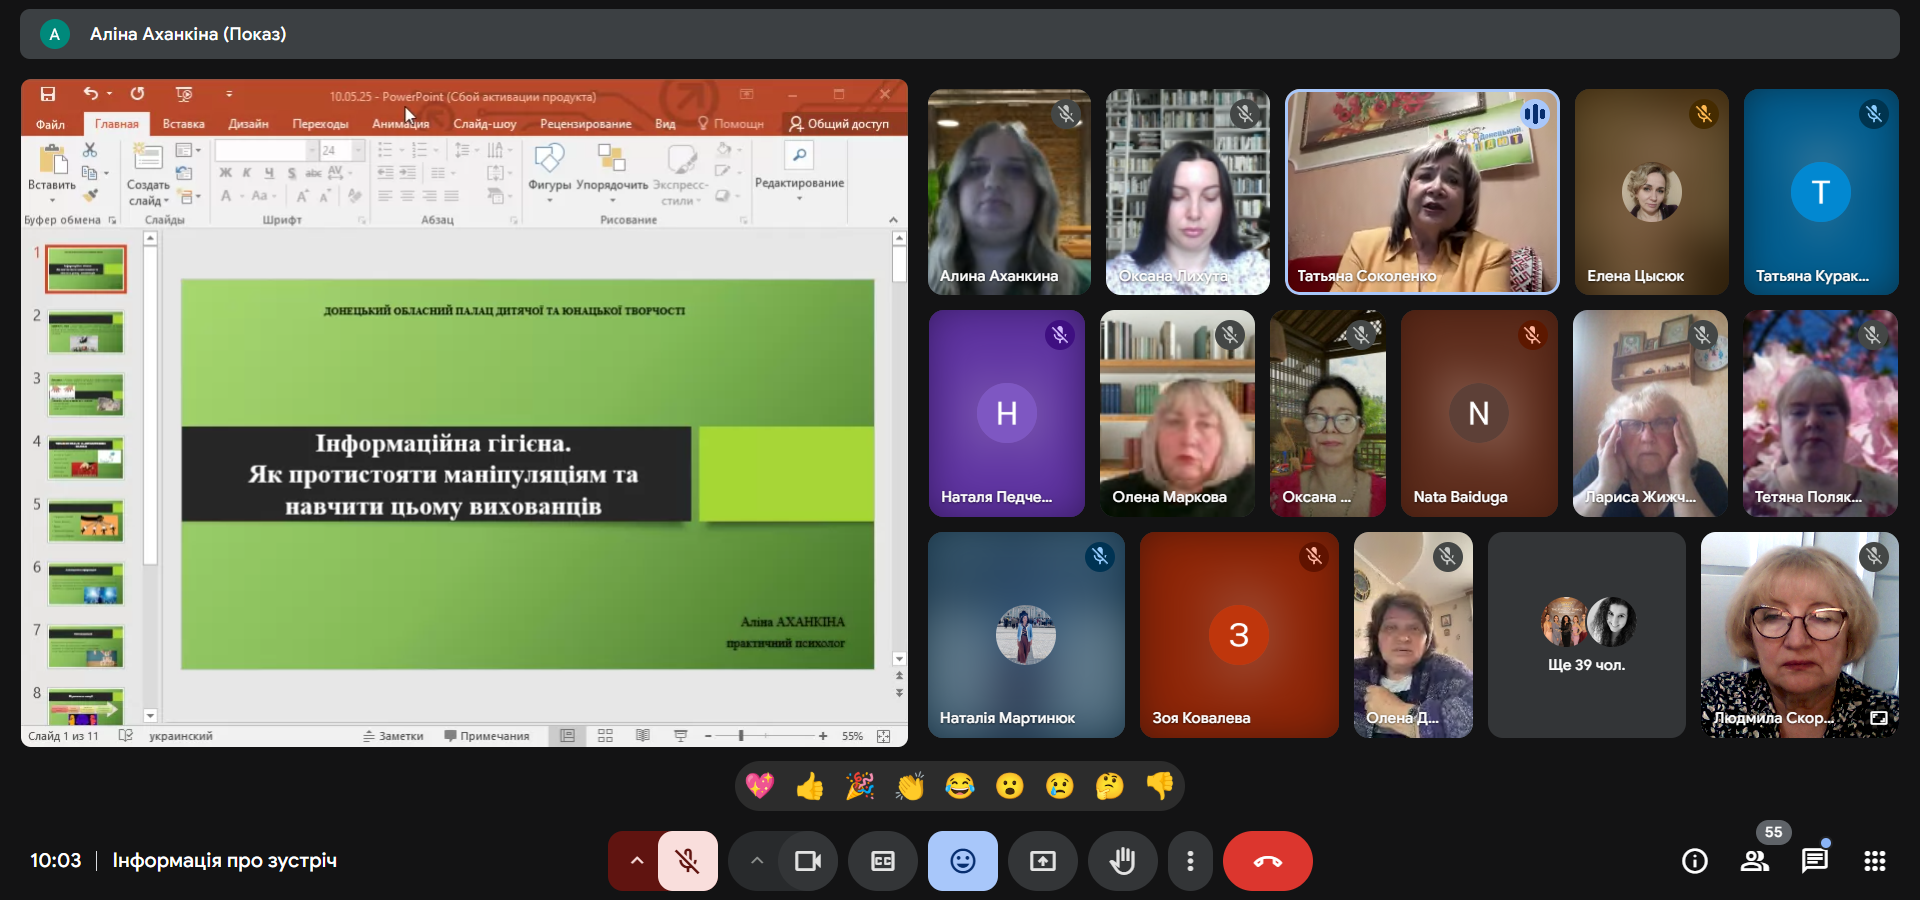Open more options three-dot menu

tap(1189, 861)
